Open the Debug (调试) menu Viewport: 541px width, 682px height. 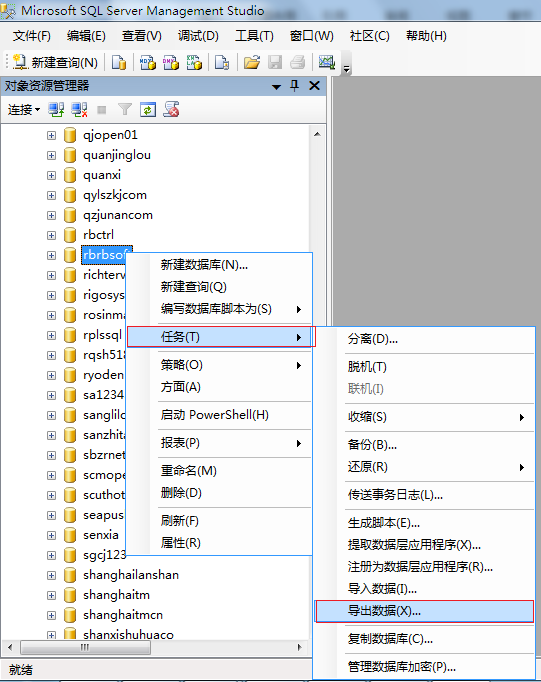point(198,36)
